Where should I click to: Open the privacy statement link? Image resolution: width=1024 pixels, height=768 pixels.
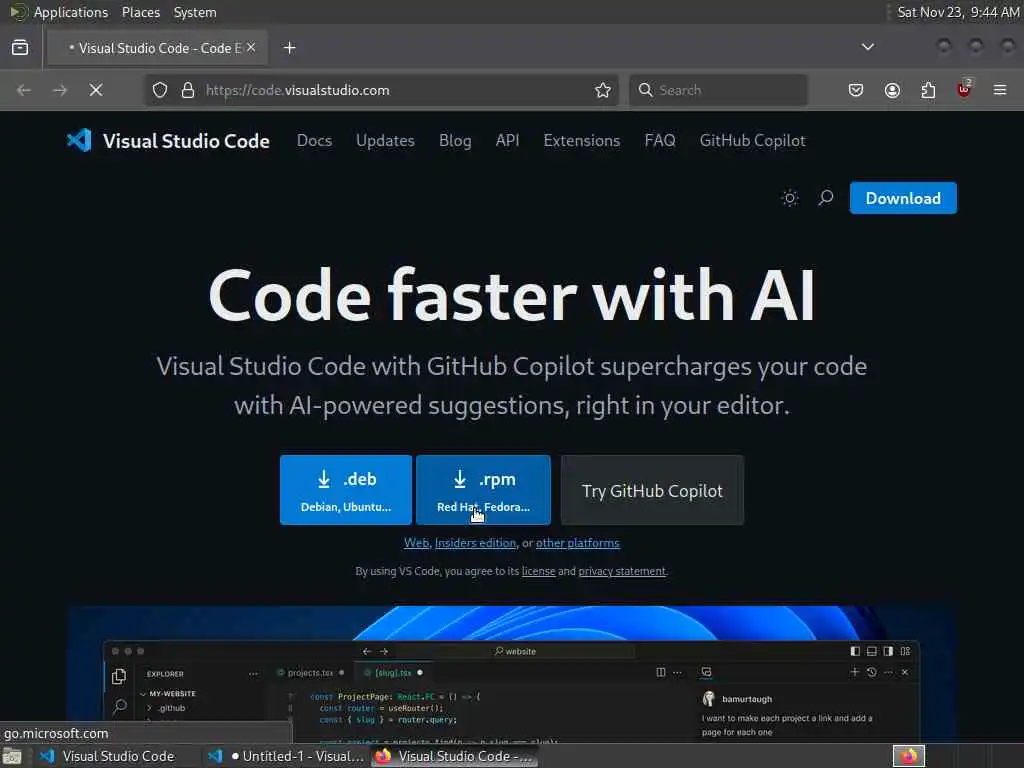622,571
